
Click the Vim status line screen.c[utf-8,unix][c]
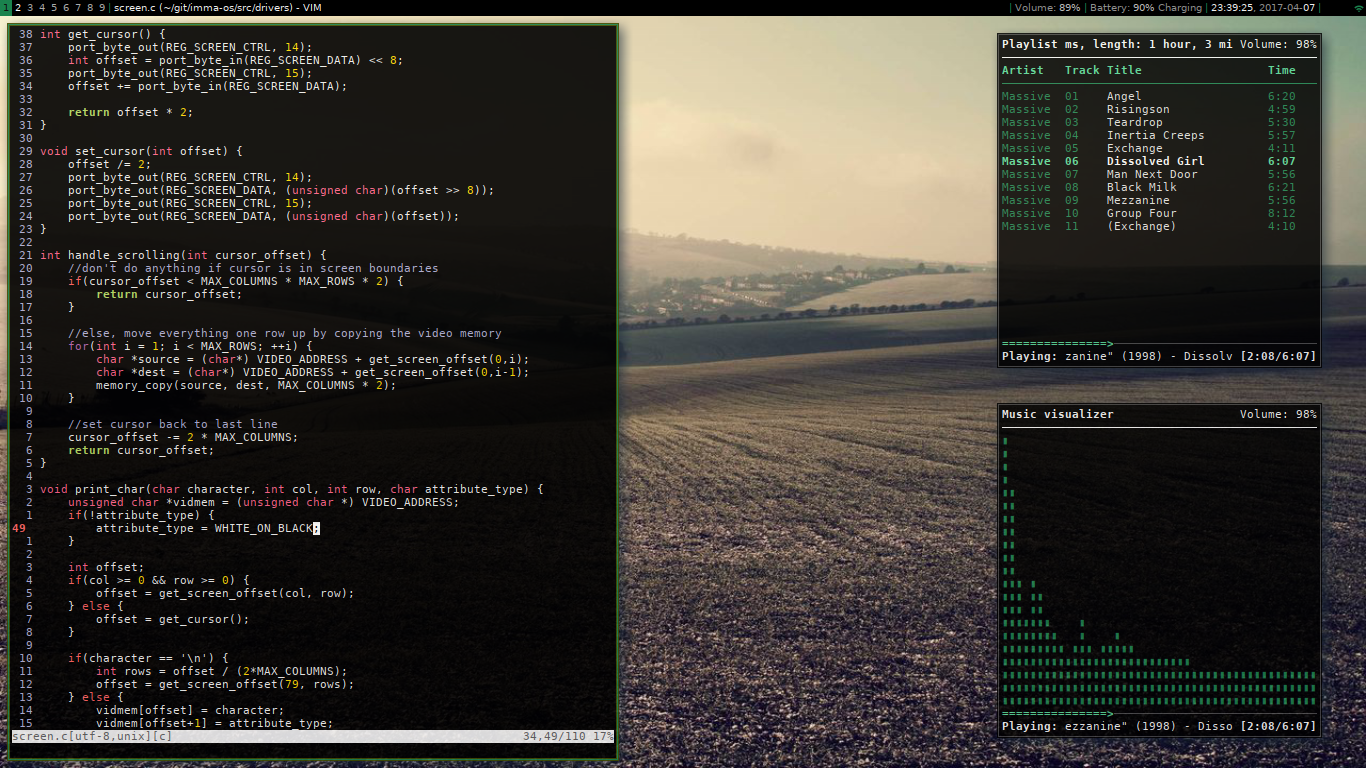[x=92, y=736]
